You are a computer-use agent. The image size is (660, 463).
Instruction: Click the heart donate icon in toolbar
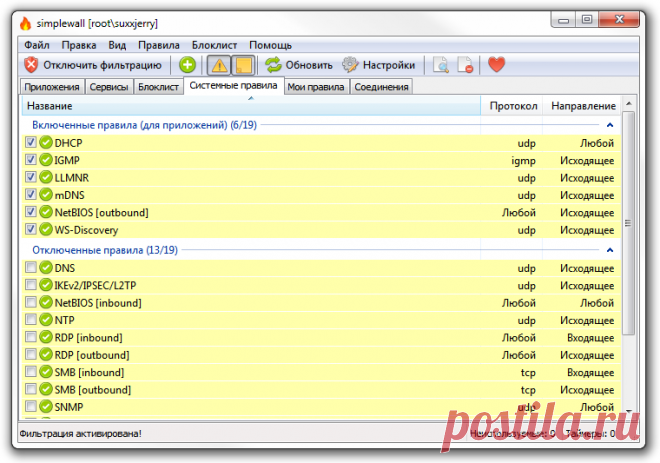pyautogui.click(x=496, y=65)
